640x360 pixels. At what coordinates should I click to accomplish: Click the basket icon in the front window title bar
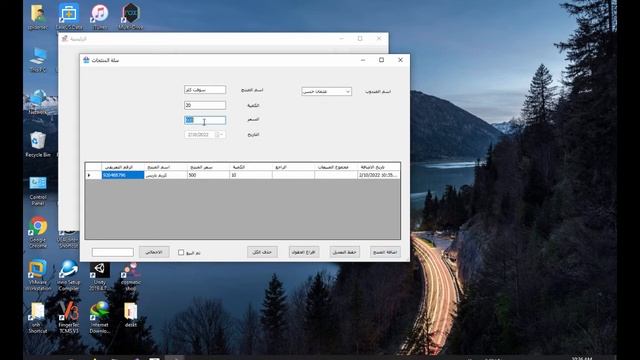click(86, 60)
